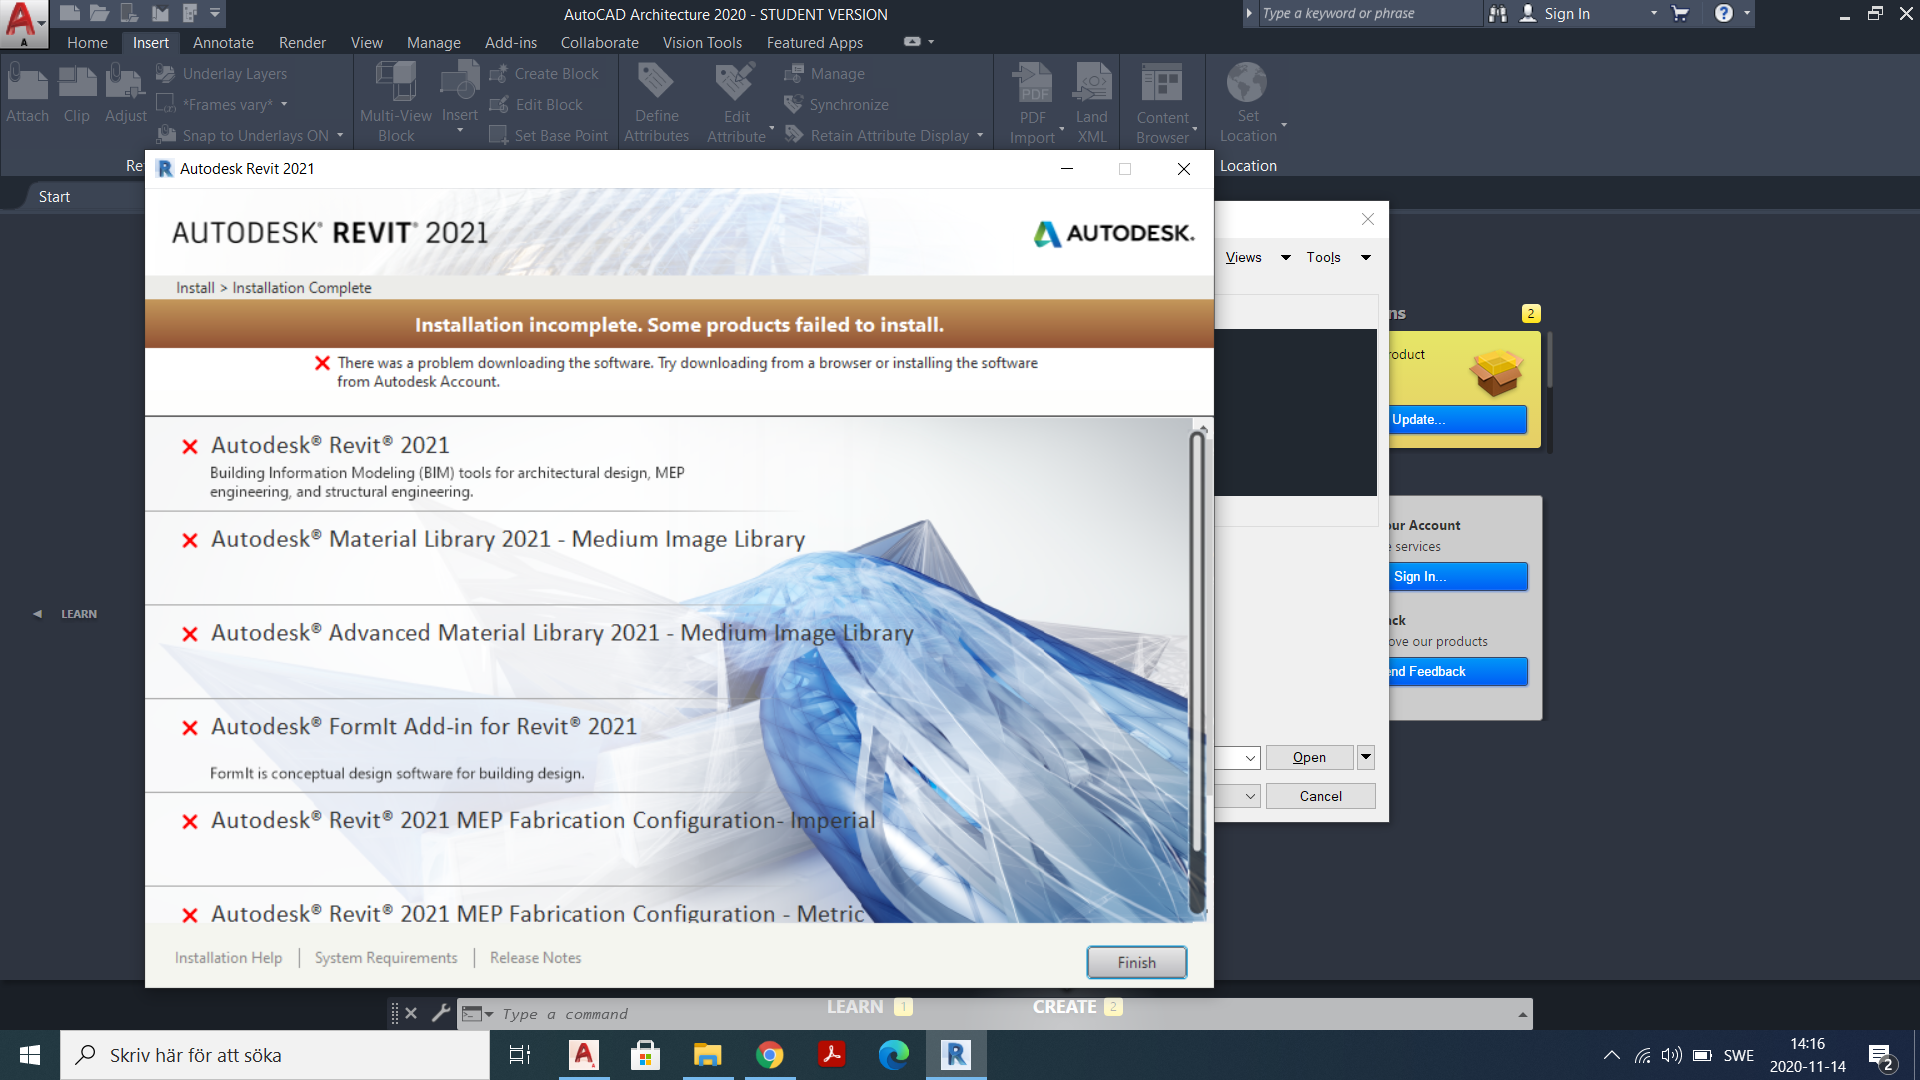
Task: Expand the quick access toolbar customize arrow
Action: 215,13
